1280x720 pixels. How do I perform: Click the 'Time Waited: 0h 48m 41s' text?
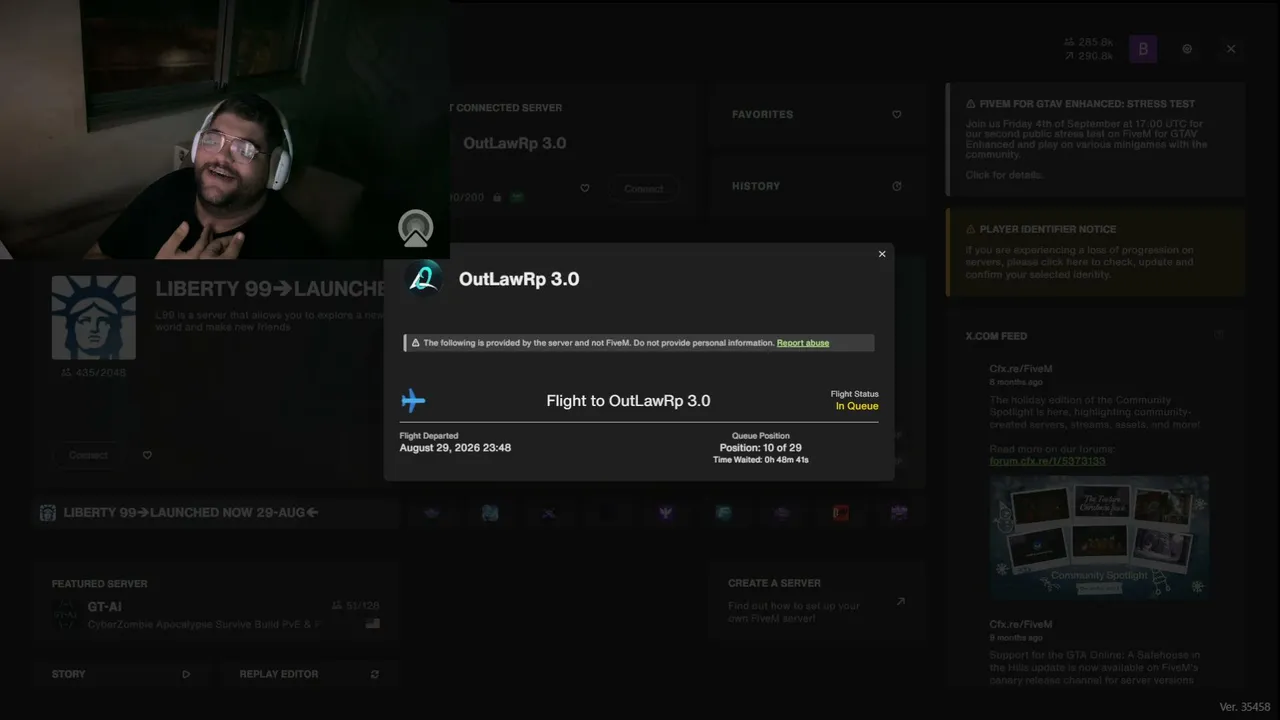(761, 460)
